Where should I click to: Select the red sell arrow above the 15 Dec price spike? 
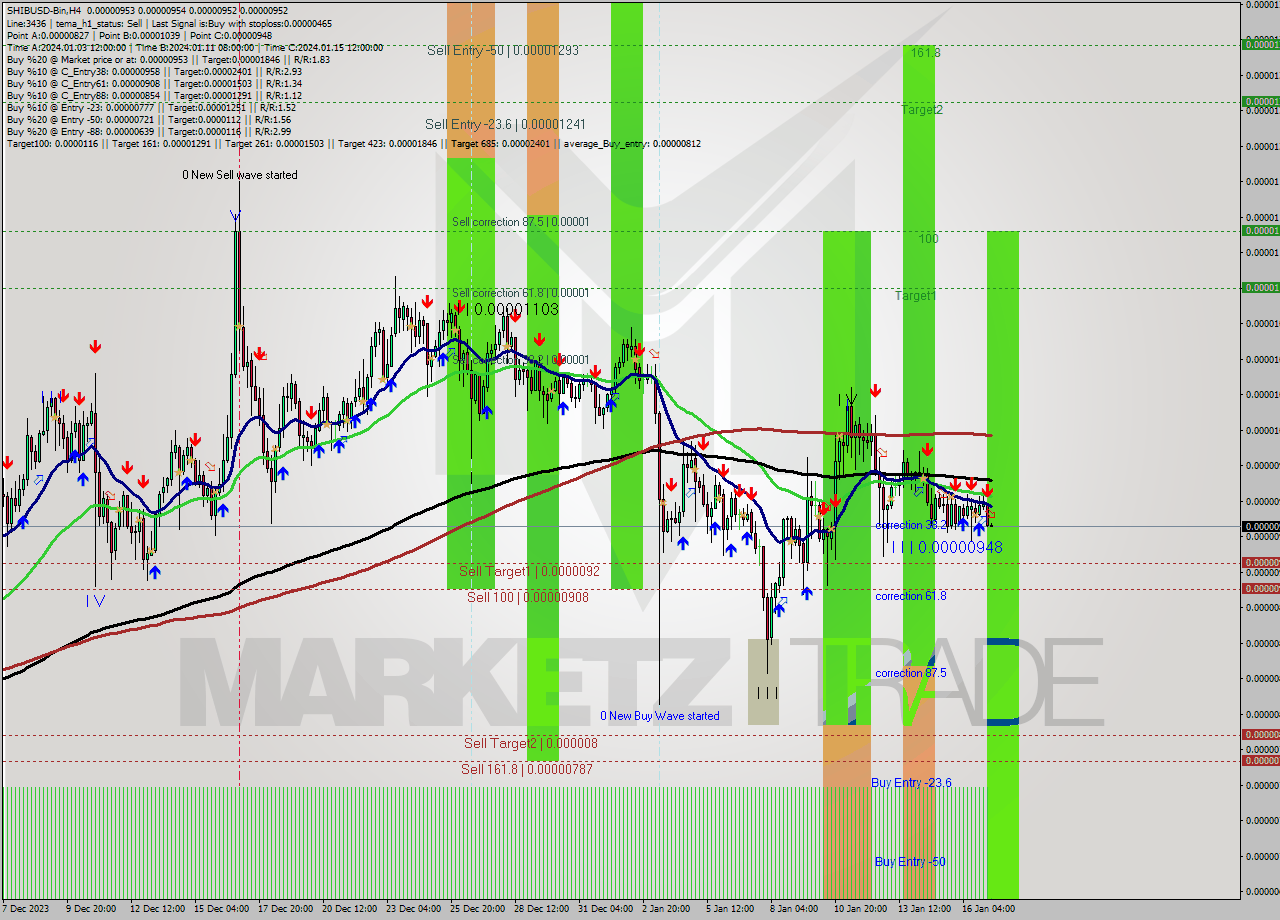(261, 353)
